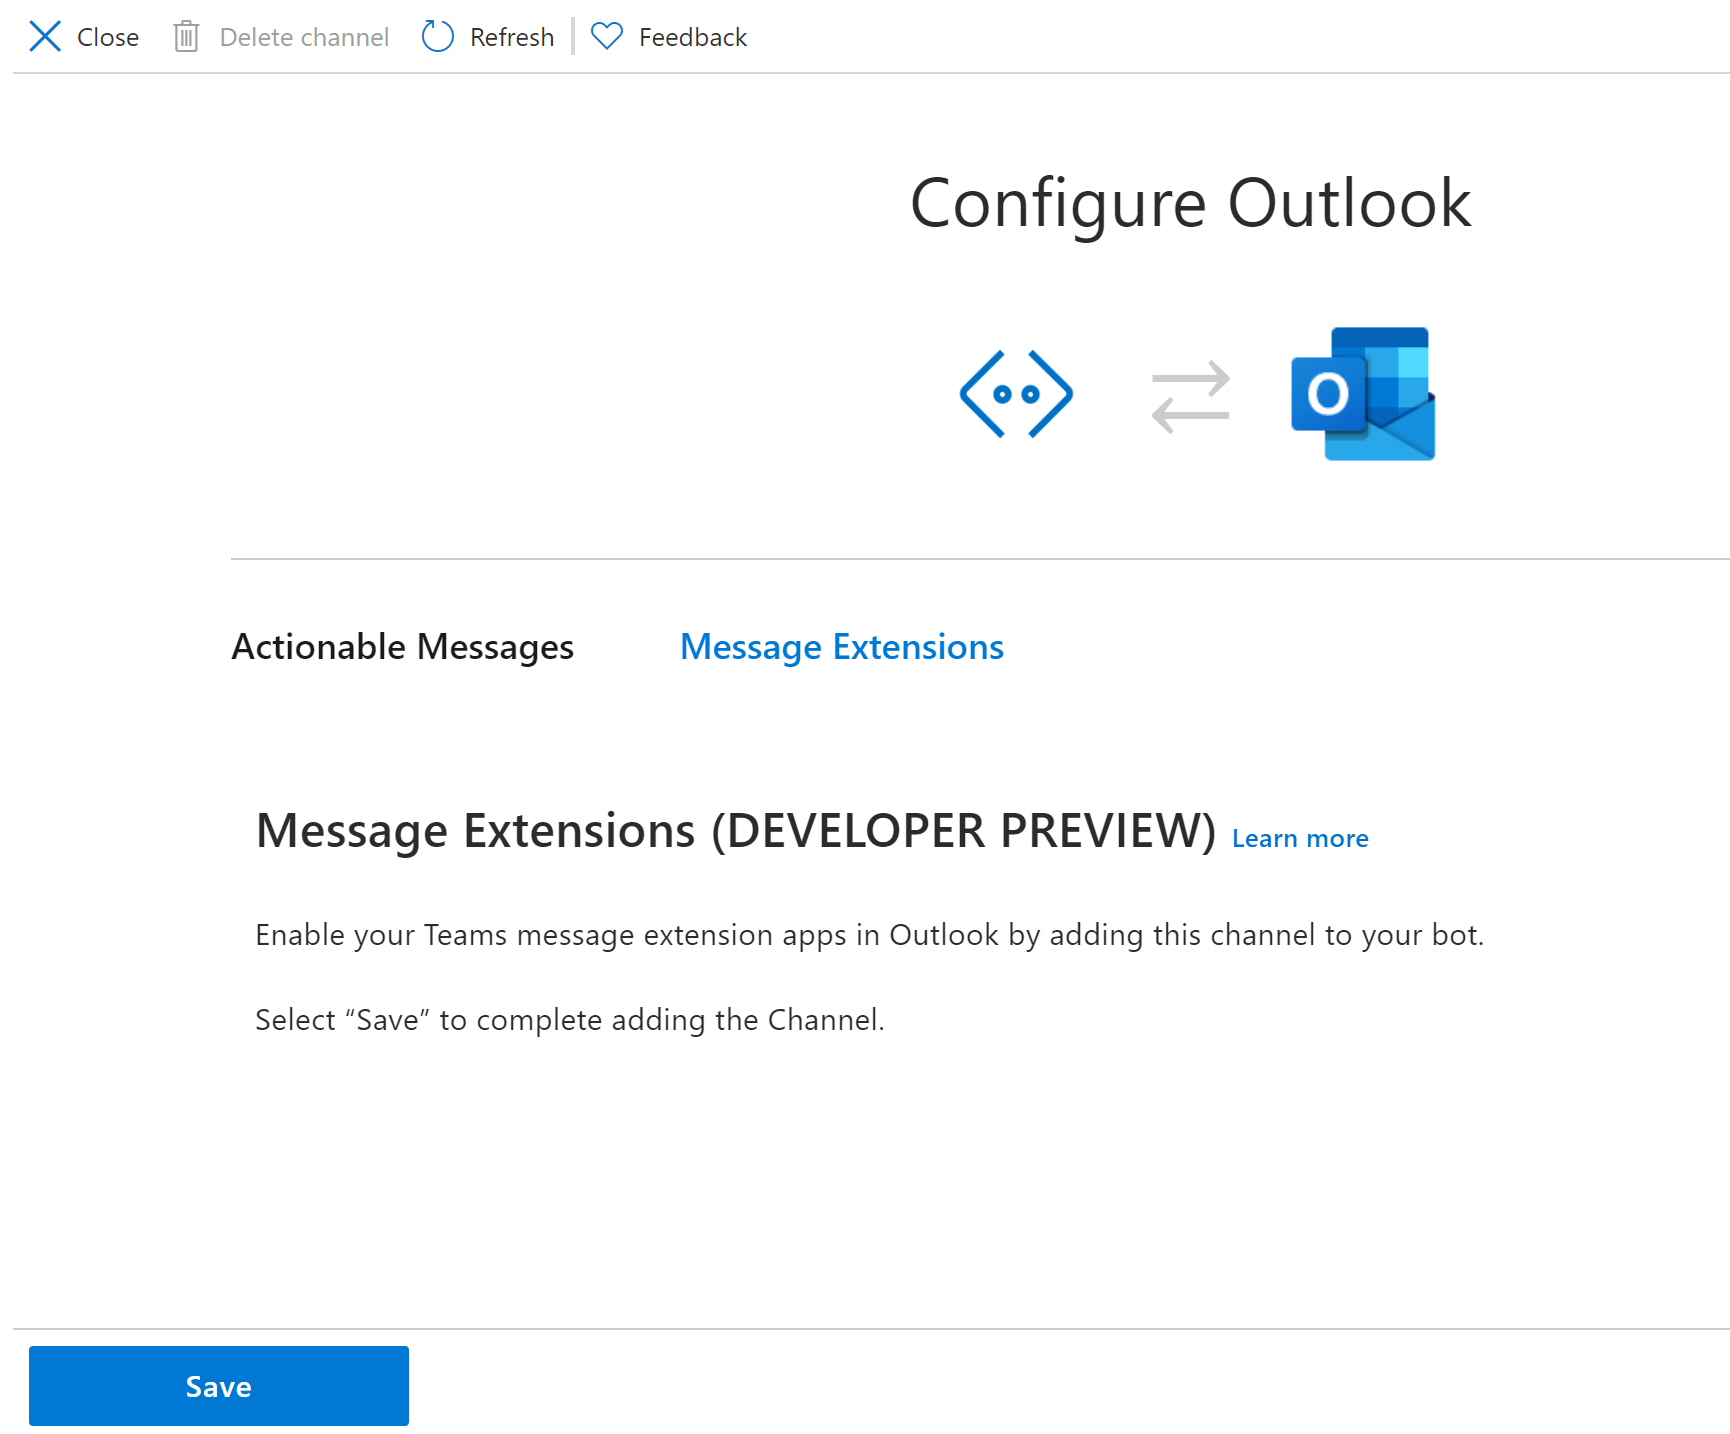Click the bidirectional exchange arrows icon
The image size is (1730, 1434).
click(1191, 397)
